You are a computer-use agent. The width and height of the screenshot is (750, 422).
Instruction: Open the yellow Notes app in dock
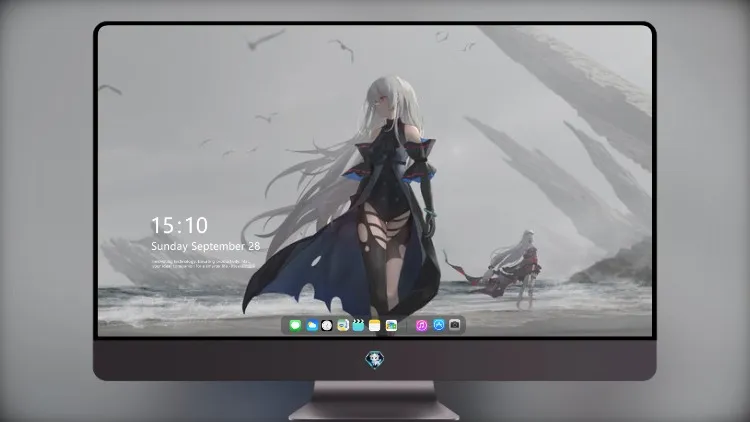click(x=375, y=326)
